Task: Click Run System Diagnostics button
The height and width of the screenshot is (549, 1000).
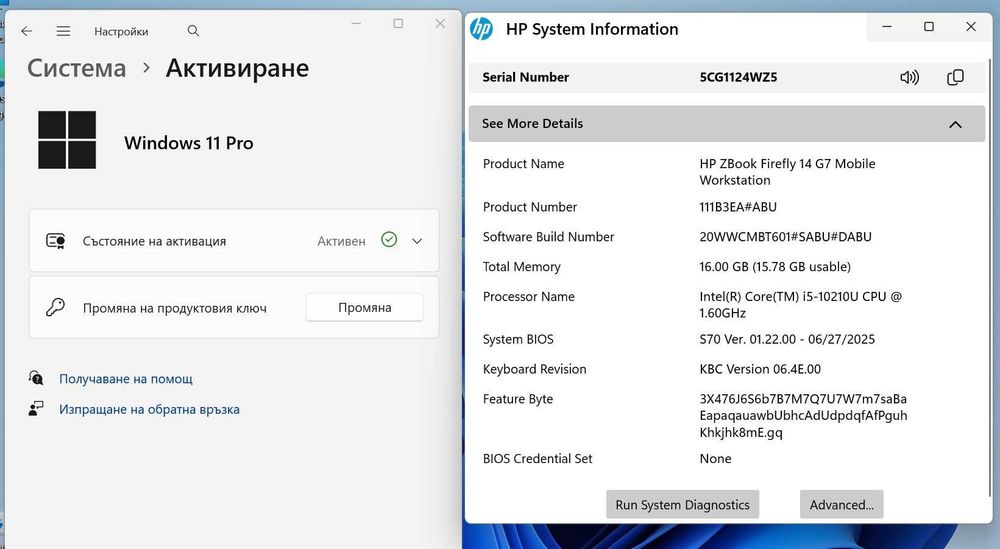Action: (x=682, y=504)
